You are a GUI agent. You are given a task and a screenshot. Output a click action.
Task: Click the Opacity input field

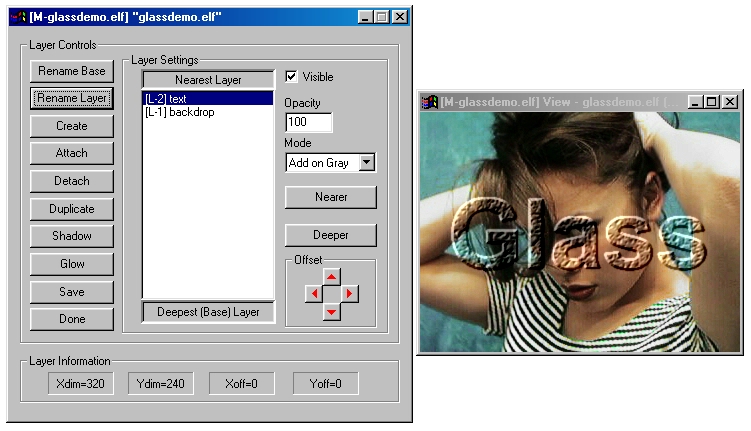point(308,122)
